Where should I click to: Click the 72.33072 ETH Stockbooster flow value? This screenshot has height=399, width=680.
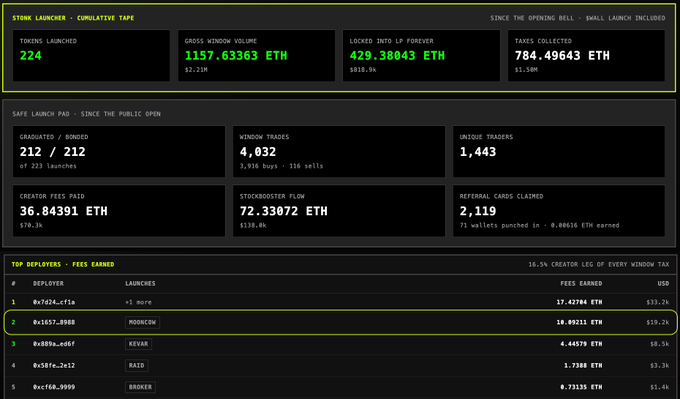(x=283, y=211)
